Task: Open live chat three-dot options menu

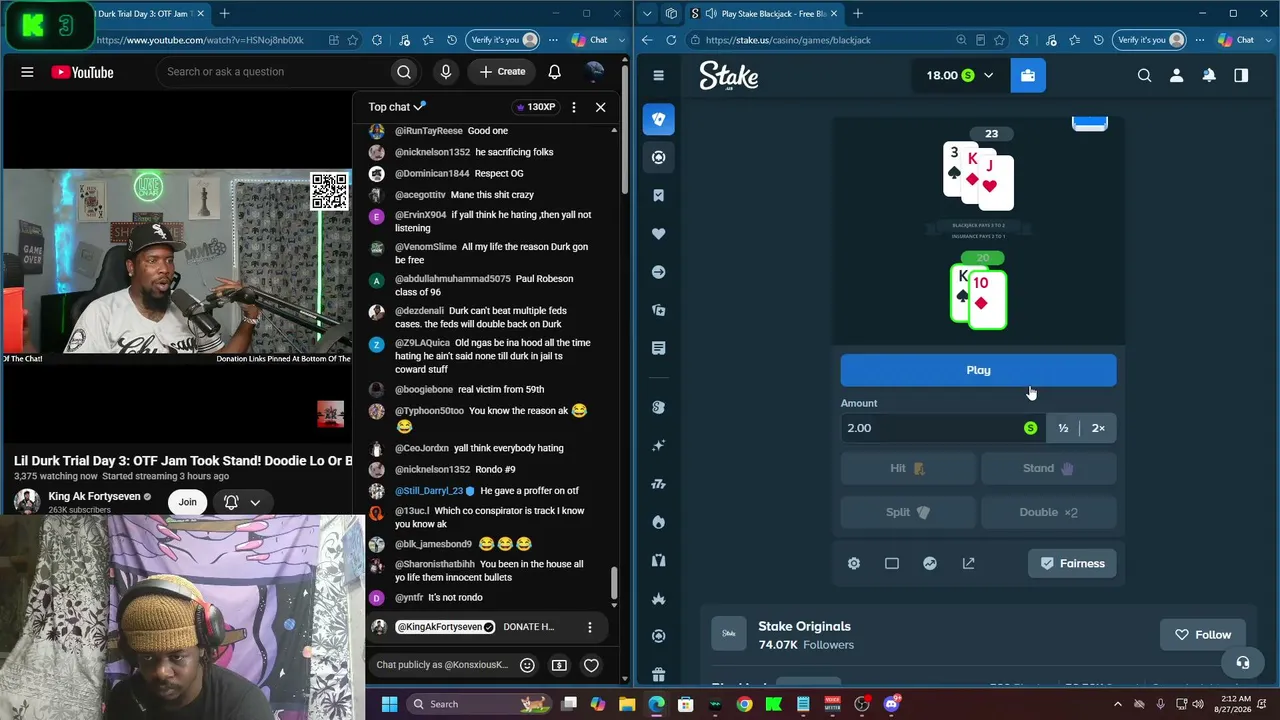Action: [x=573, y=107]
